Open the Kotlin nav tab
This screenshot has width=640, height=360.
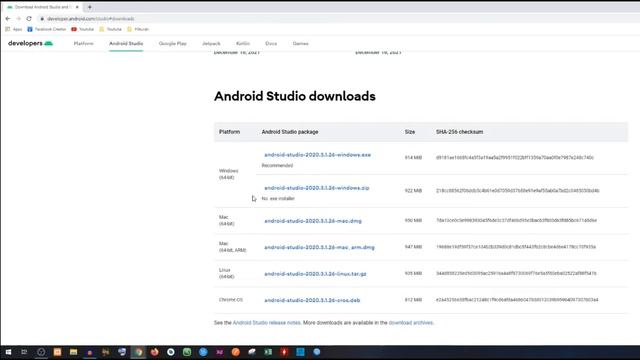tap(243, 43)
